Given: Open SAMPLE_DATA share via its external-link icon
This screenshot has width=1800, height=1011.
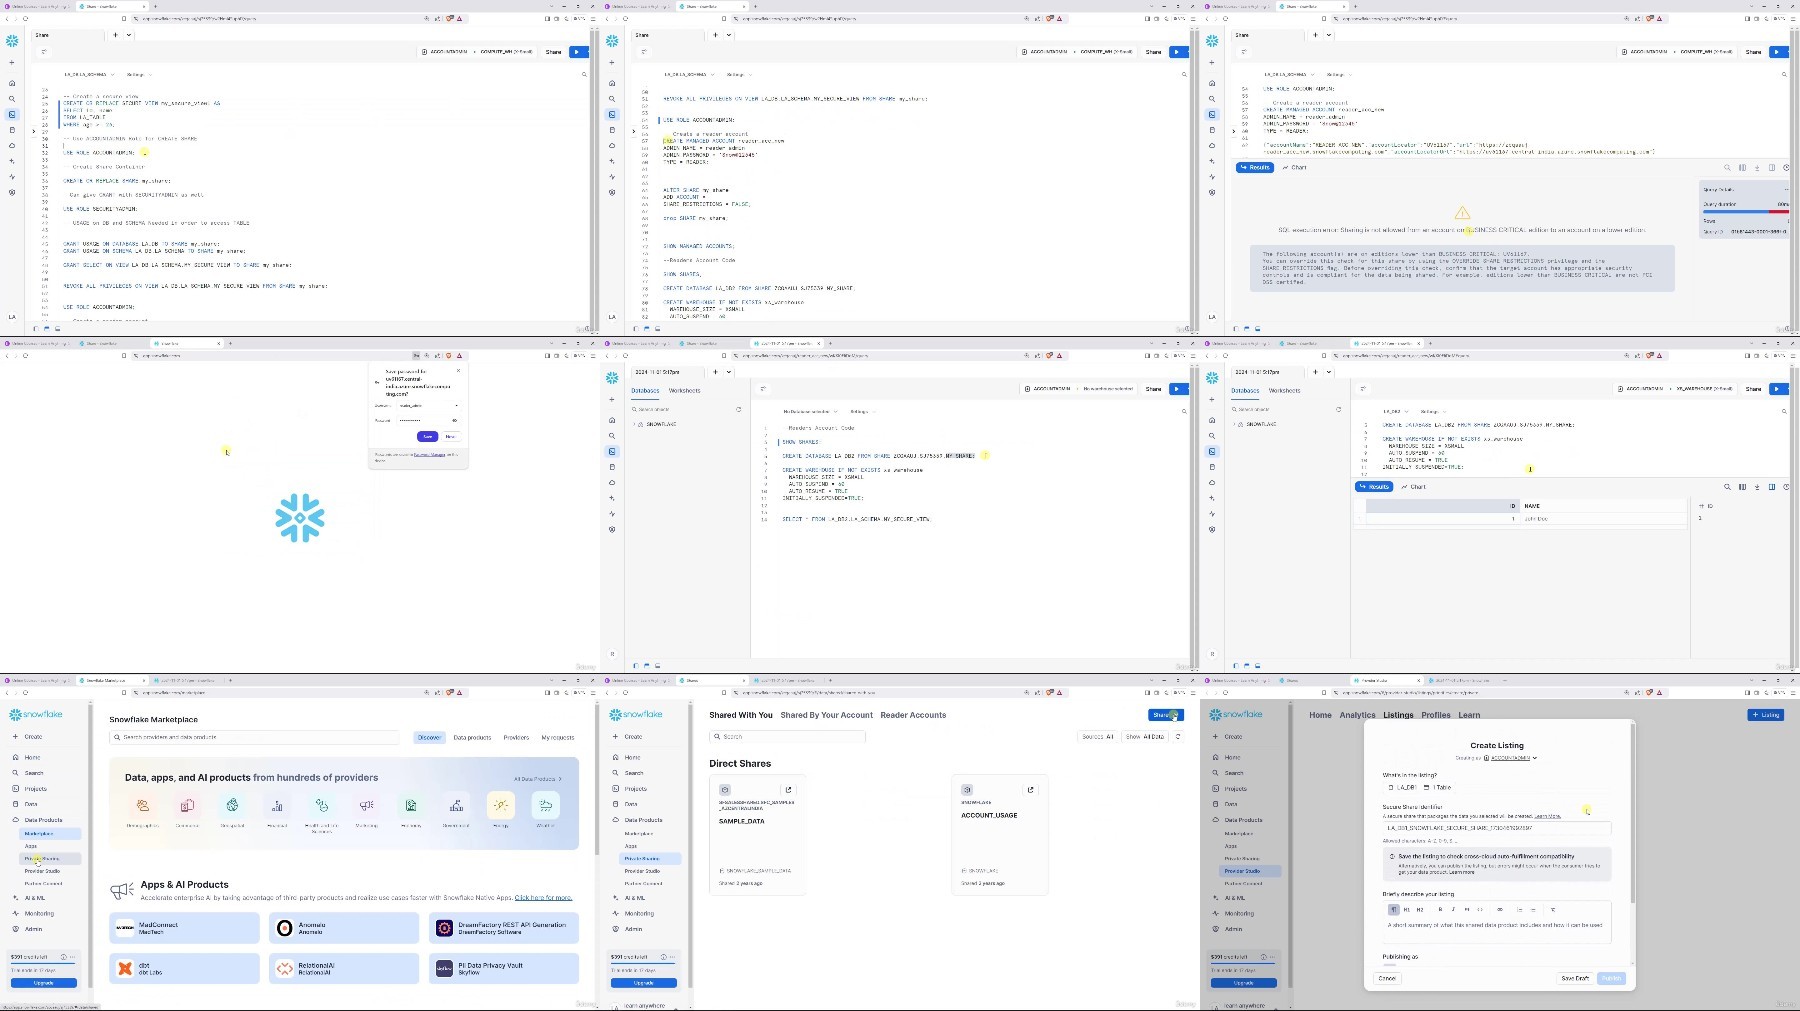Looking at the screenshot, I should click(788, 789).
